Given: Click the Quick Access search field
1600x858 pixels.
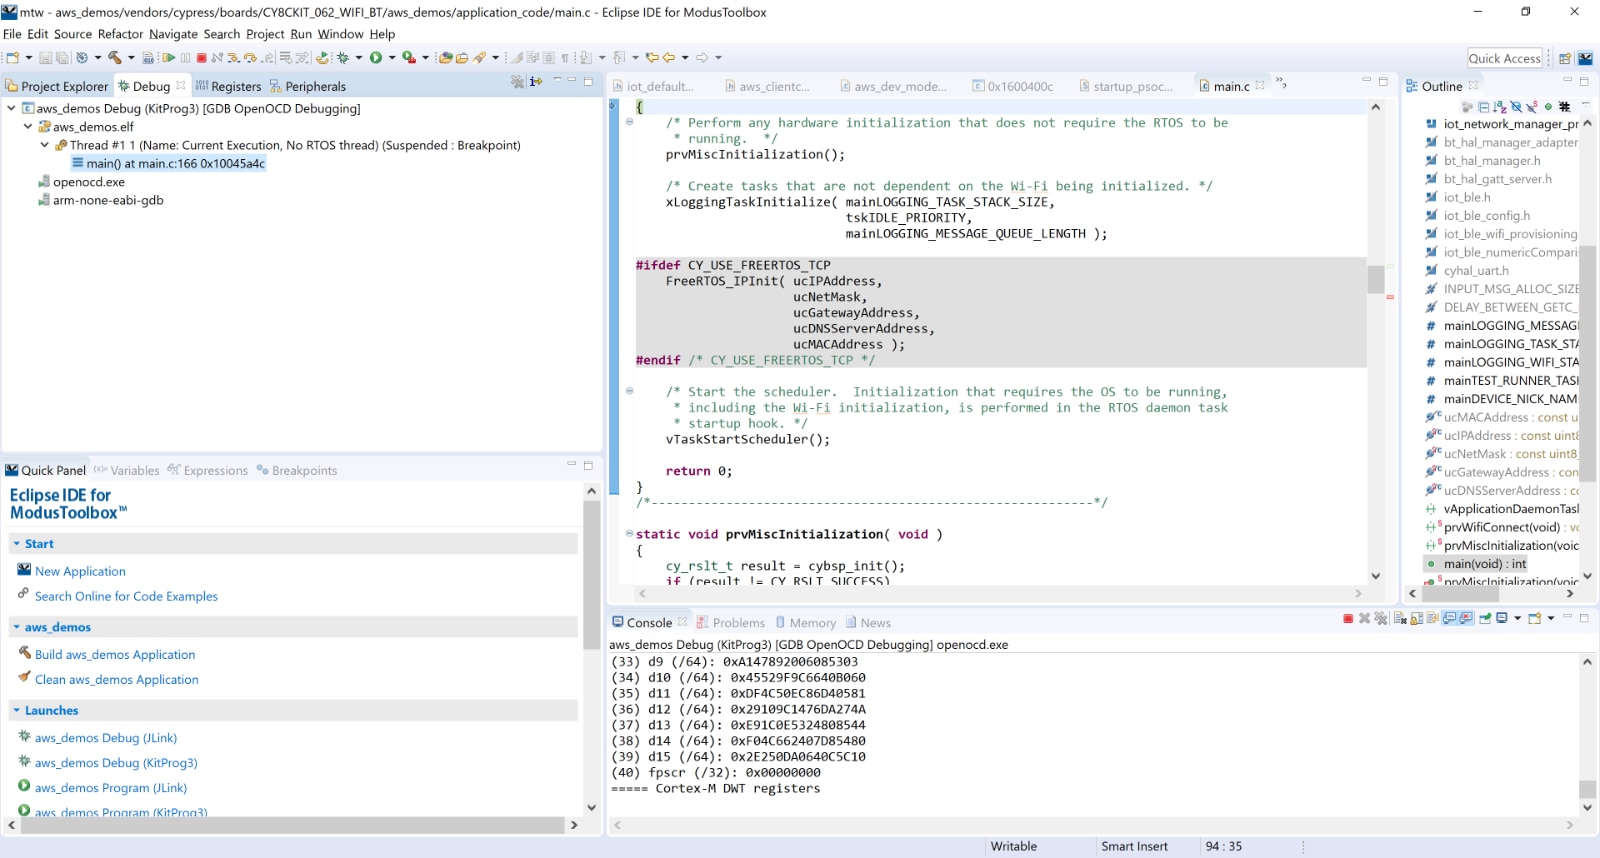Looking at the screenshot, I should coord(1504,58).
